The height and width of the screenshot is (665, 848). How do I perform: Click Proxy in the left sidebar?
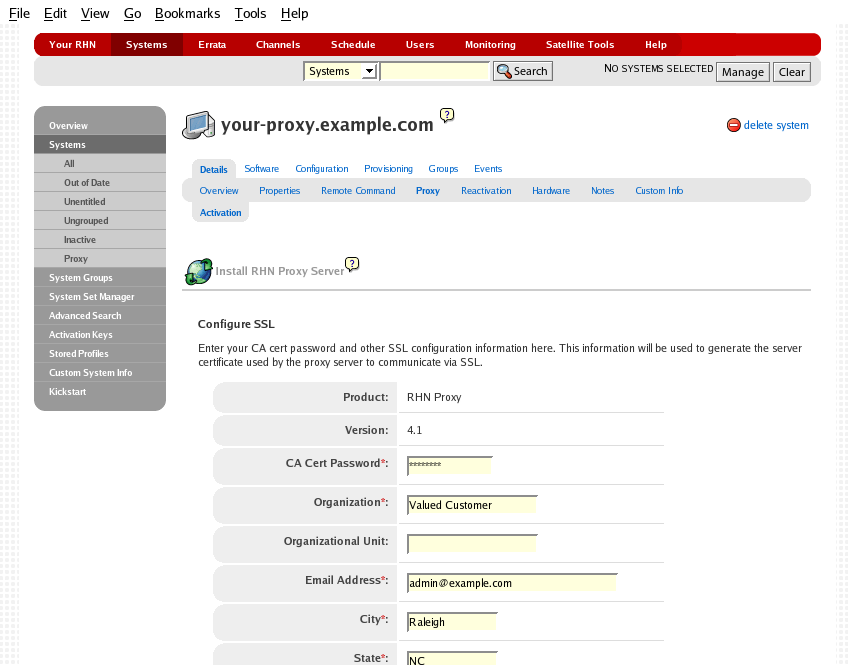coord(100,258)
